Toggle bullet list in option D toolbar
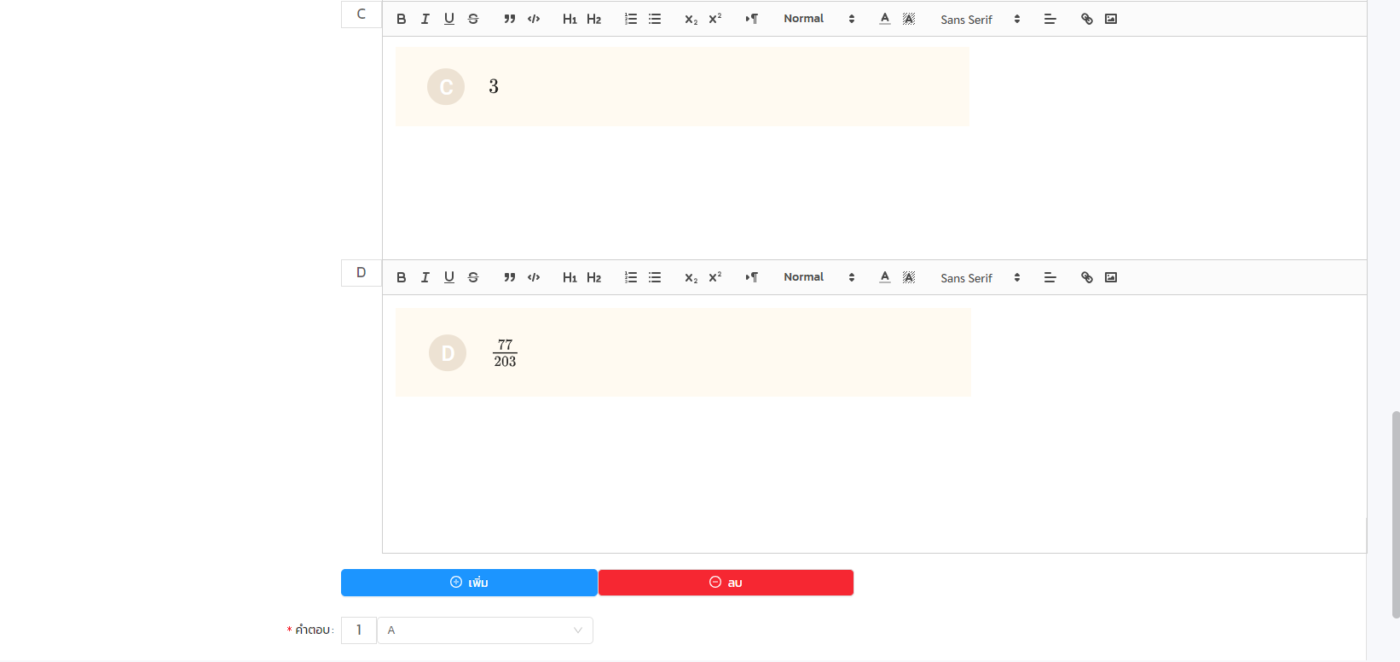The height and width of the screenshot is (662, 1400). point(655,278)
